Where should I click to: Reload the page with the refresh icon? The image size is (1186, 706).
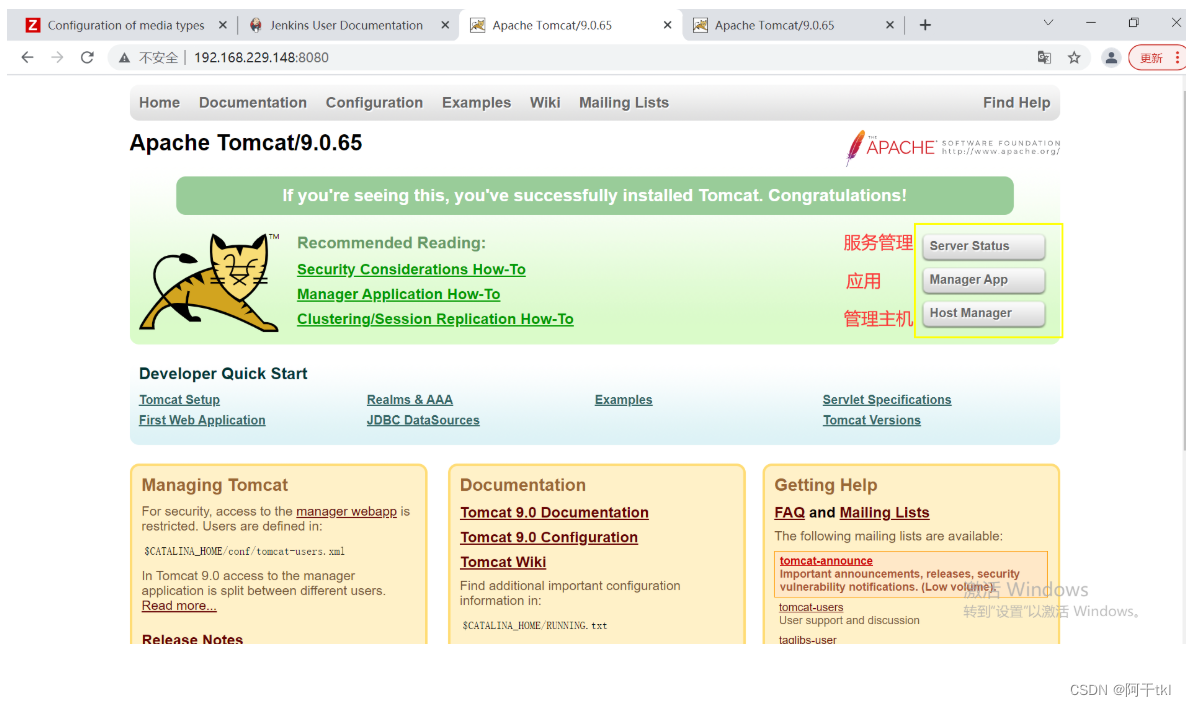pos(87,58)
